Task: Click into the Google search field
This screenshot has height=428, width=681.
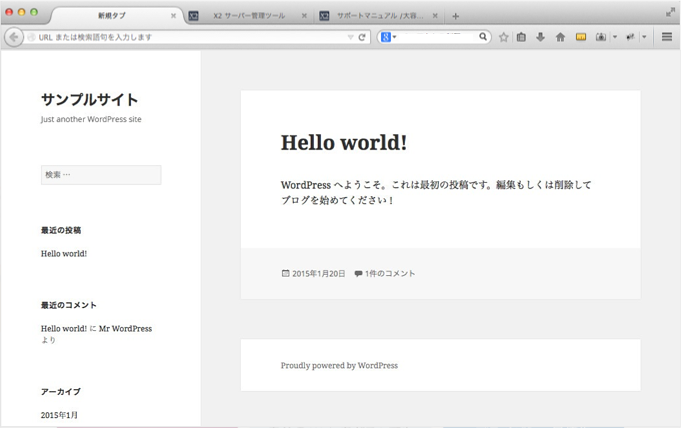Action: pos(436,37)
